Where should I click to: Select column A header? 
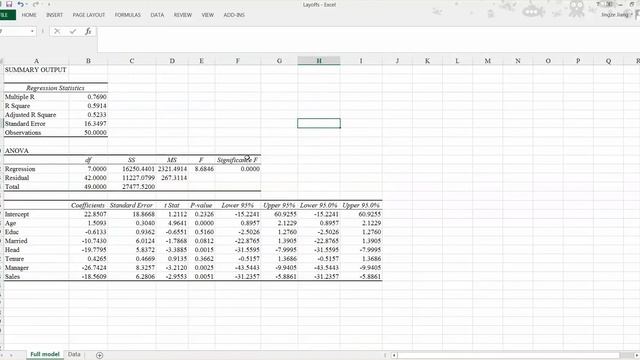click(36, 61)
